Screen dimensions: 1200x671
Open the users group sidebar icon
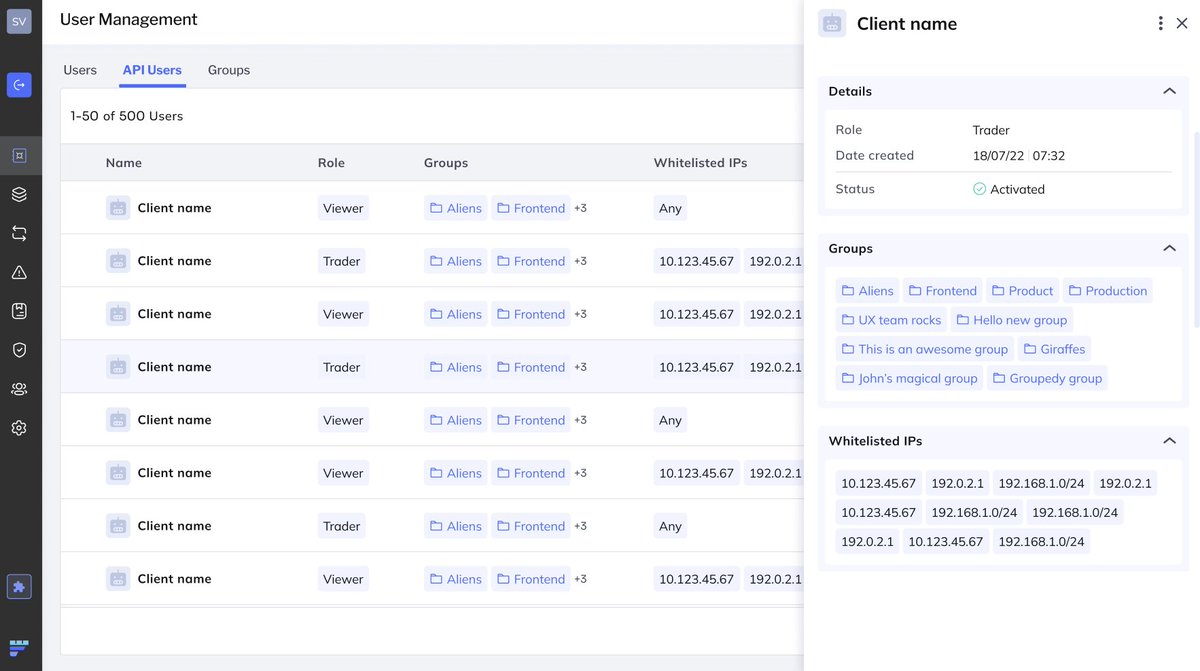[x=19, y=389]
